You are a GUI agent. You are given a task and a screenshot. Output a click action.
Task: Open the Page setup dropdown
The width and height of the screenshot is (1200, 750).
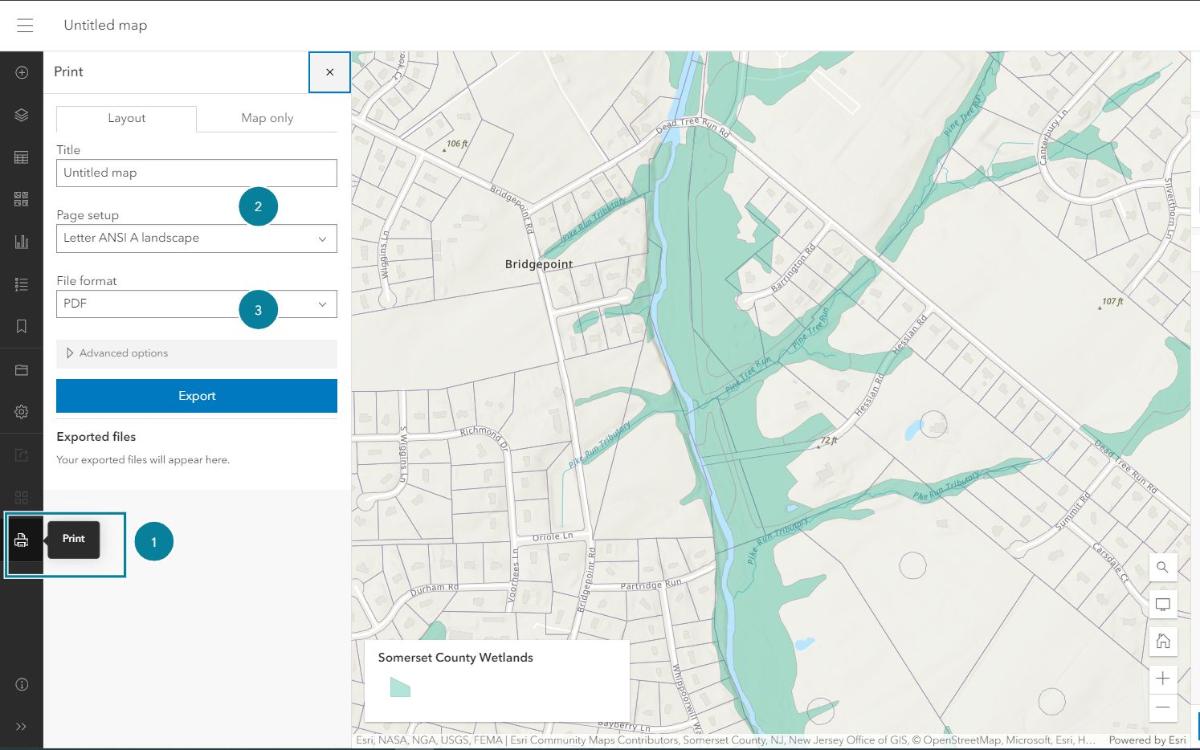pos(196,238)
